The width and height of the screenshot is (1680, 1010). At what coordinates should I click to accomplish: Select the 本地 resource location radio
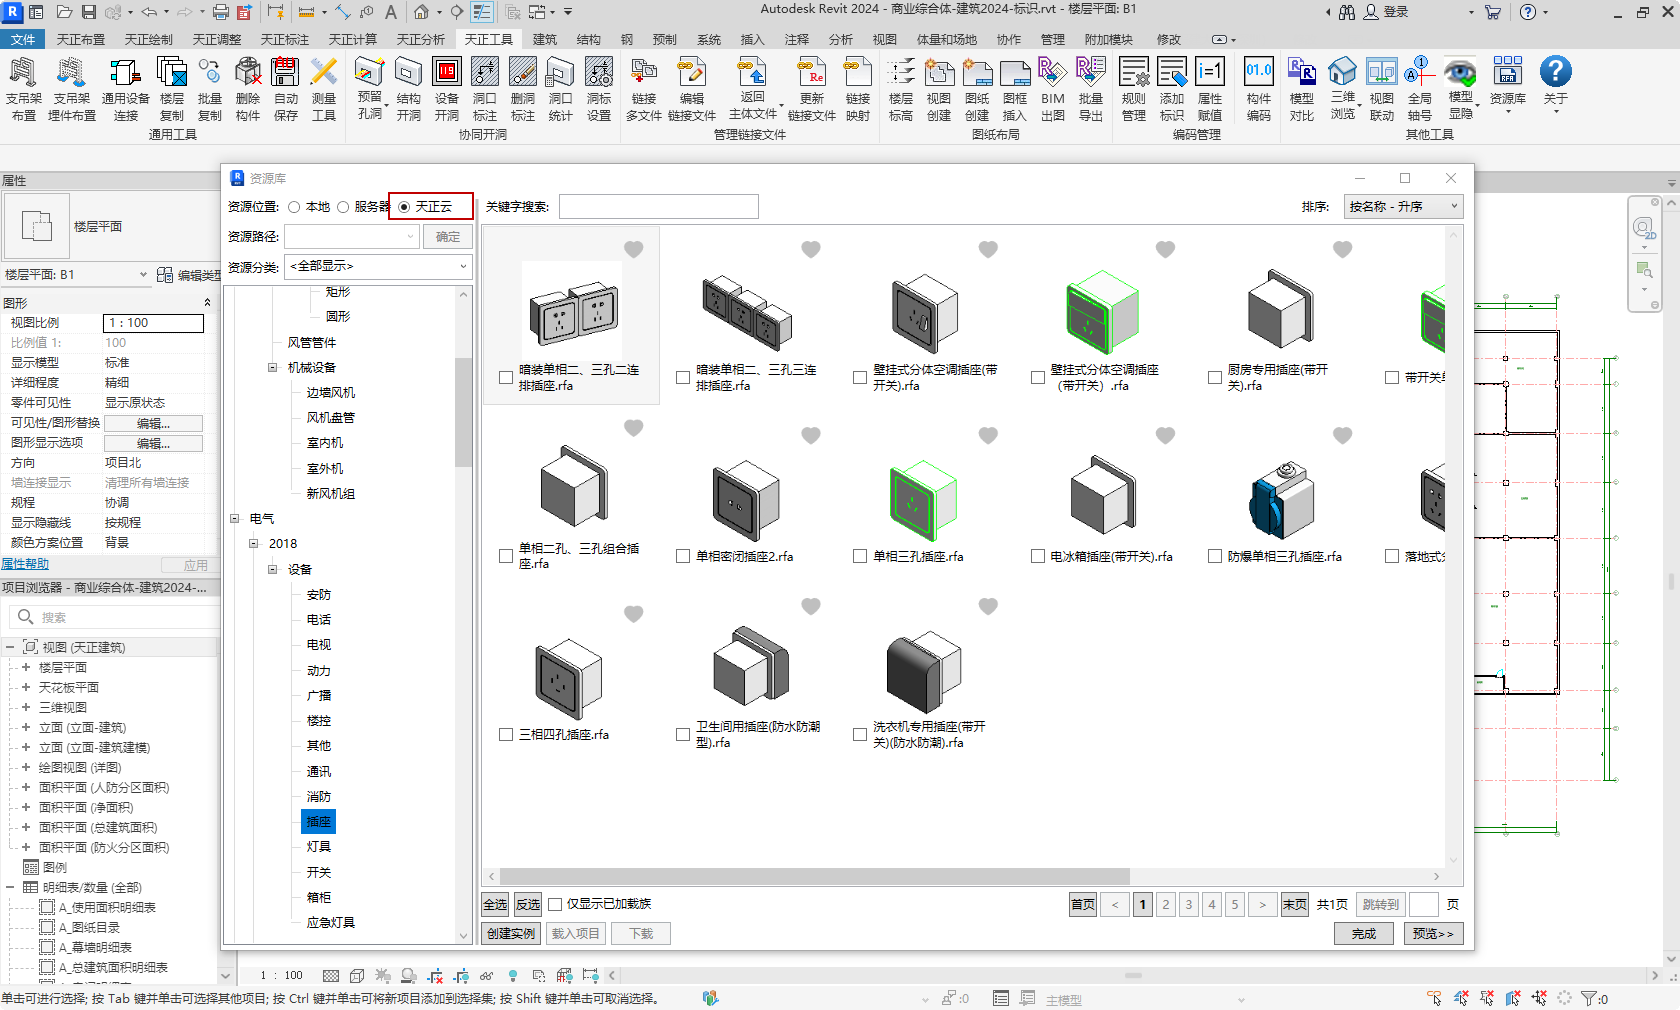294,207
